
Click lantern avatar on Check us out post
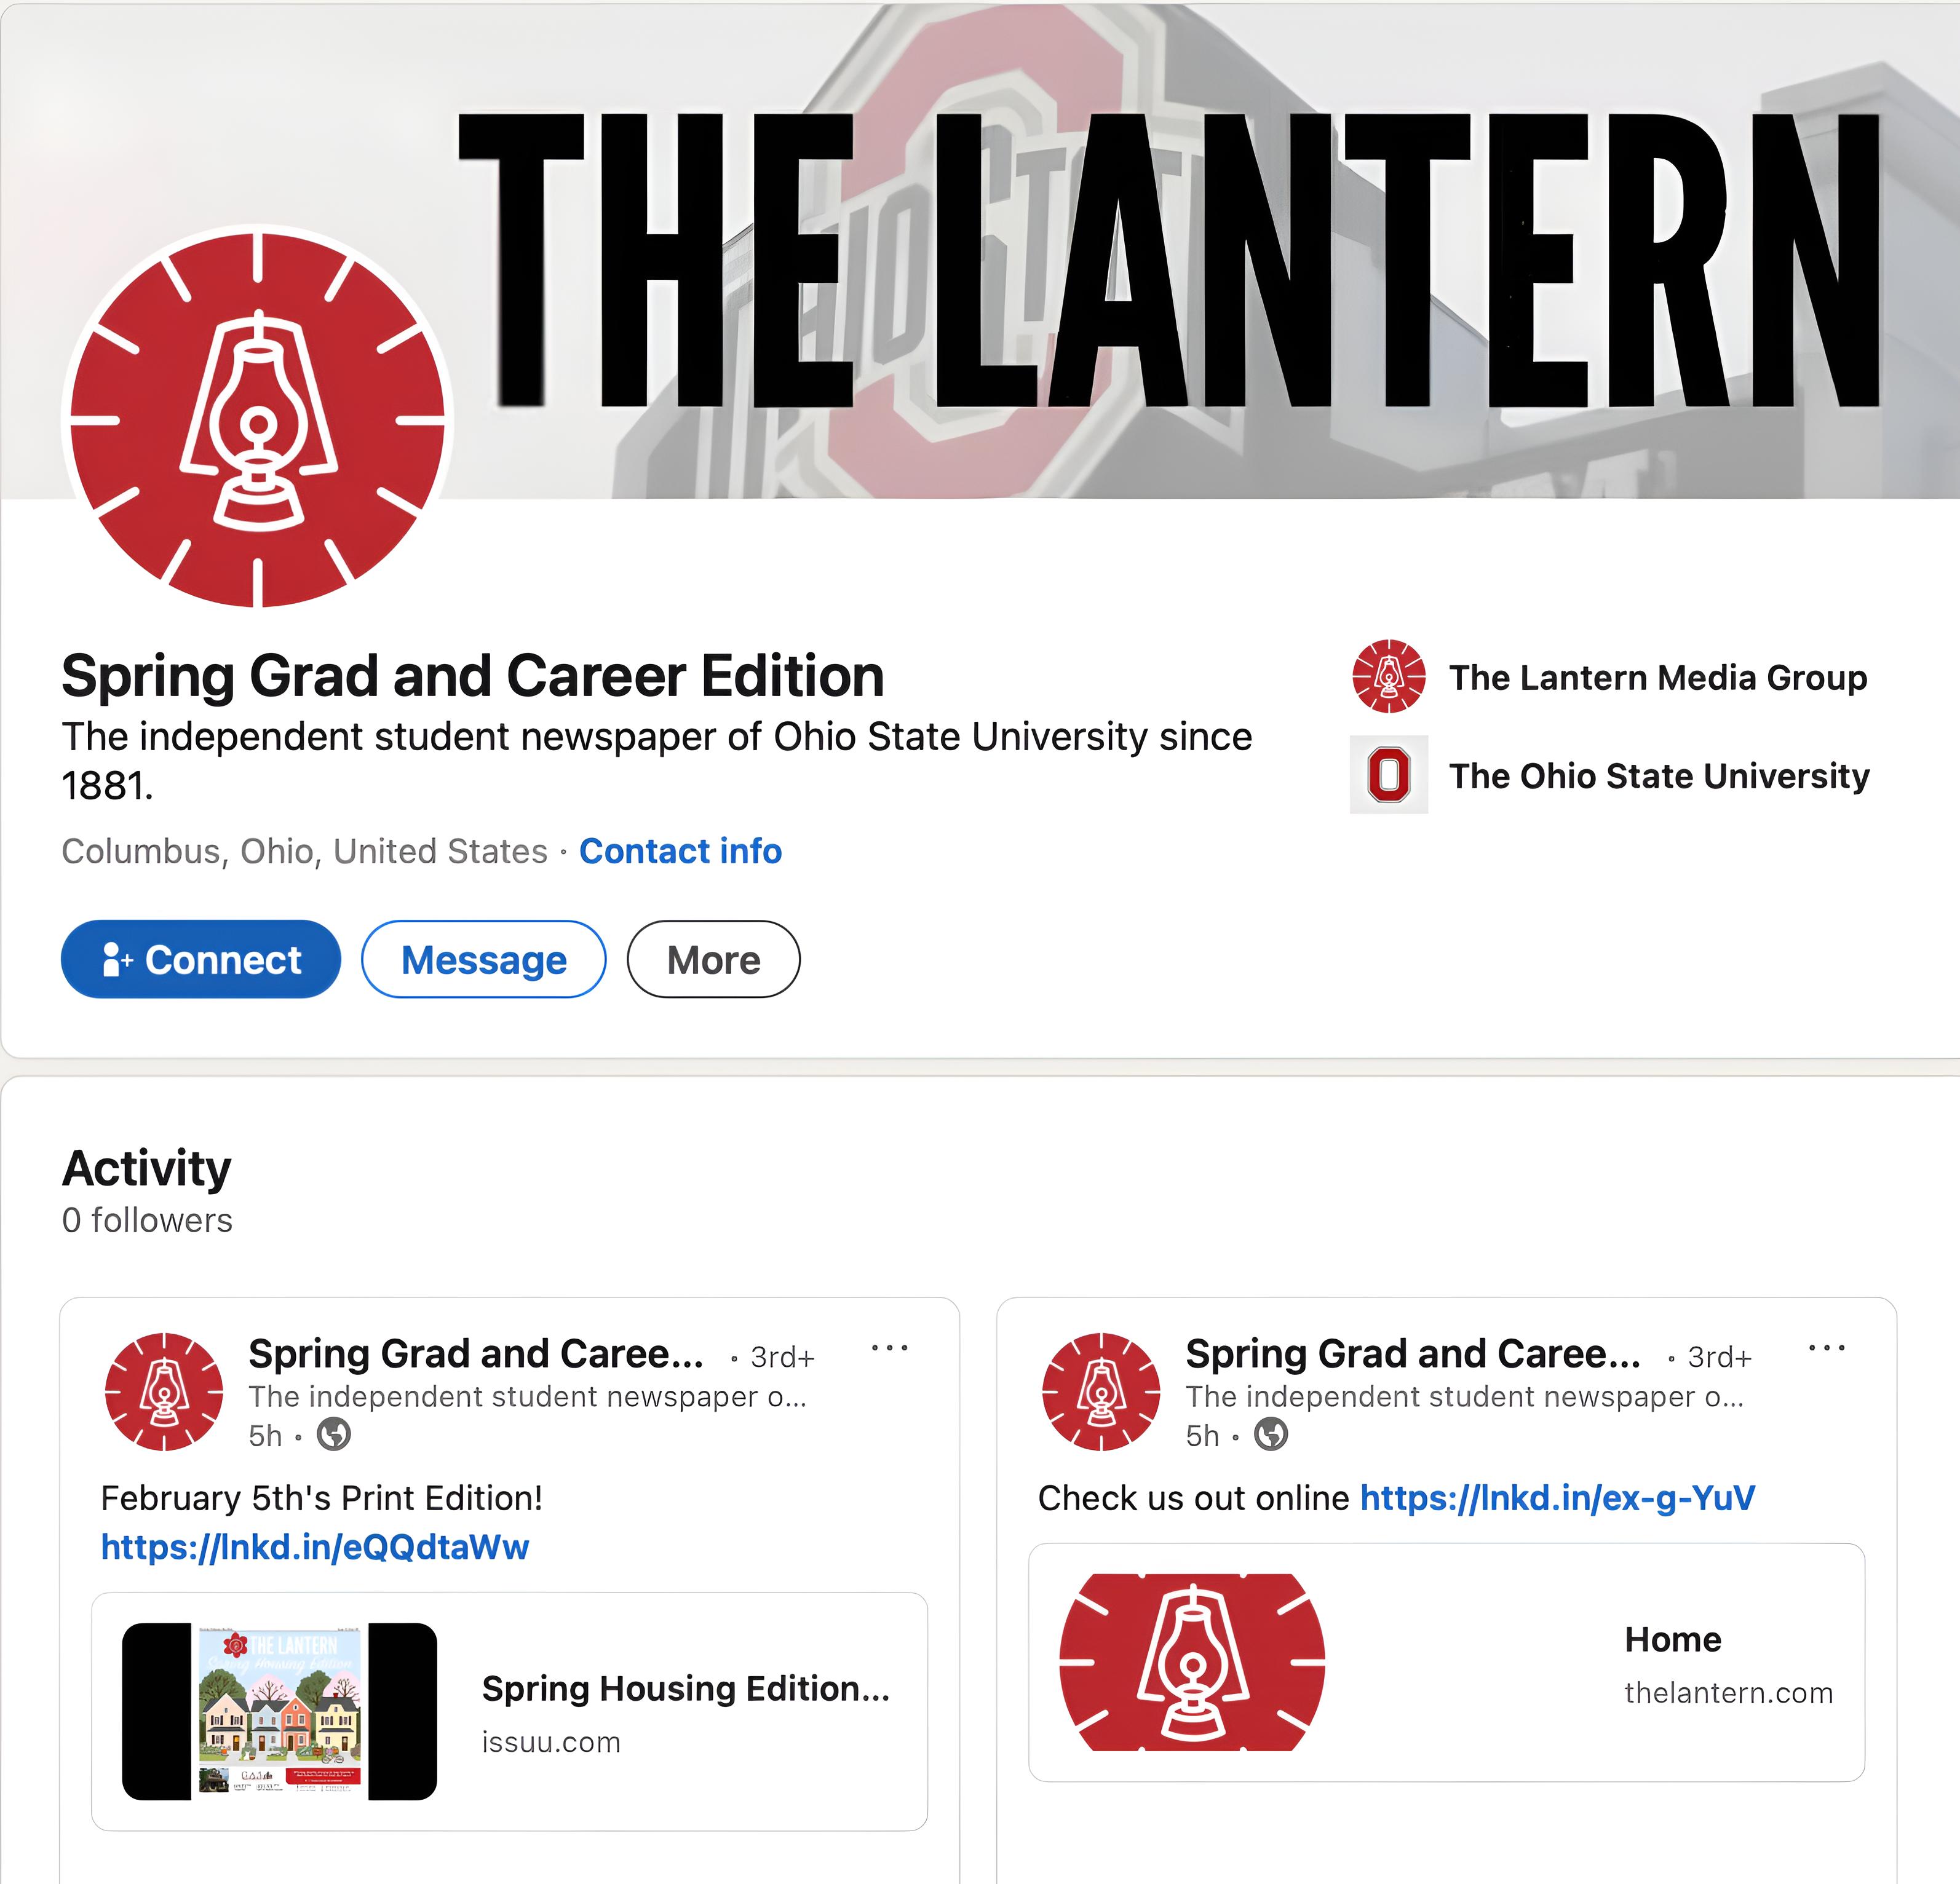1101,1392
